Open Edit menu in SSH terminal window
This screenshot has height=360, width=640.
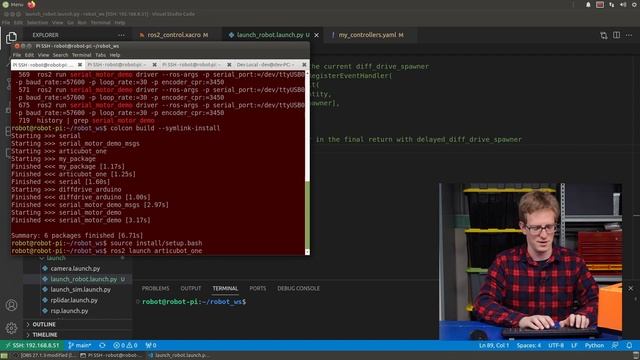coord(29,55)
